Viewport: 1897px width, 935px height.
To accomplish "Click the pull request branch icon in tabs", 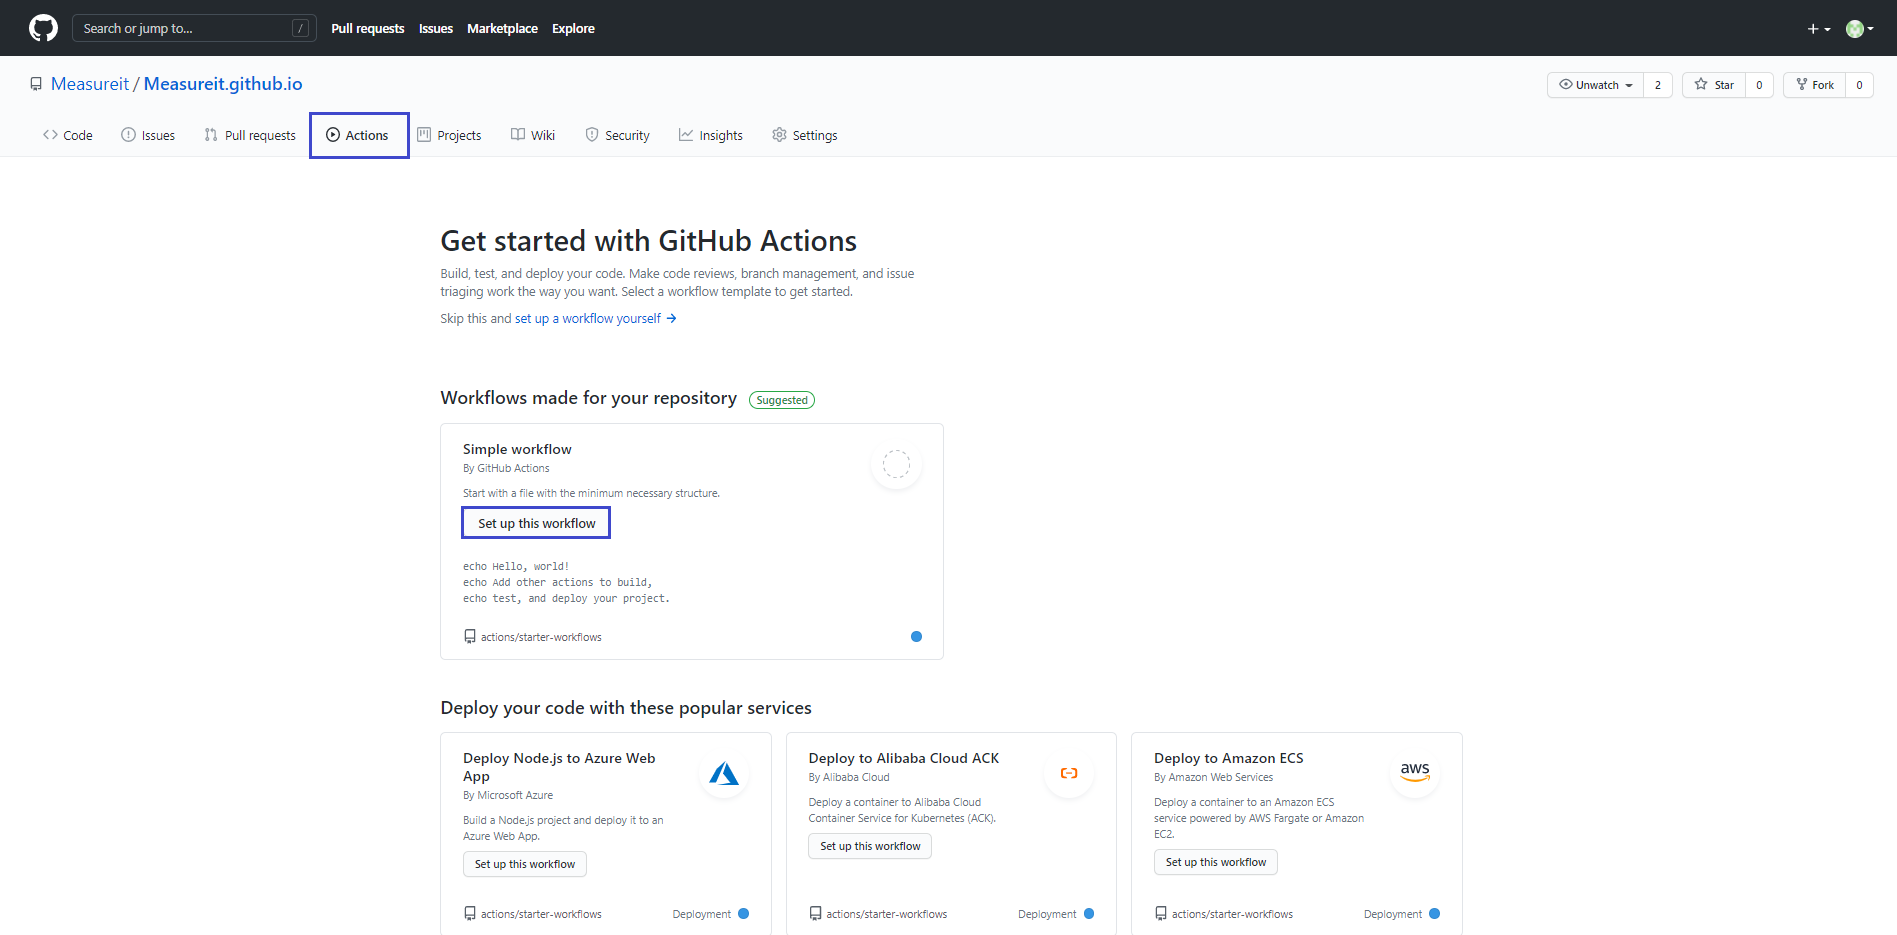I will pyautogui.click(x=211, y=135).
